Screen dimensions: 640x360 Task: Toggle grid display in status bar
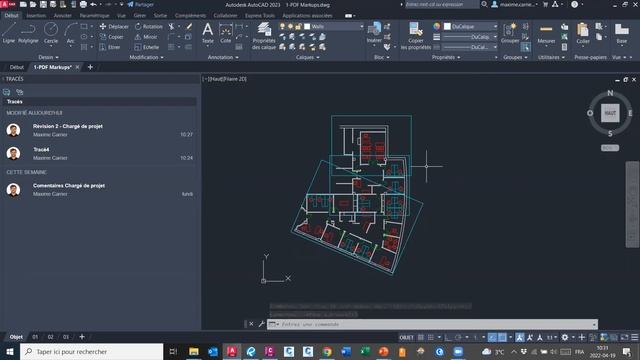pos(421,337)
